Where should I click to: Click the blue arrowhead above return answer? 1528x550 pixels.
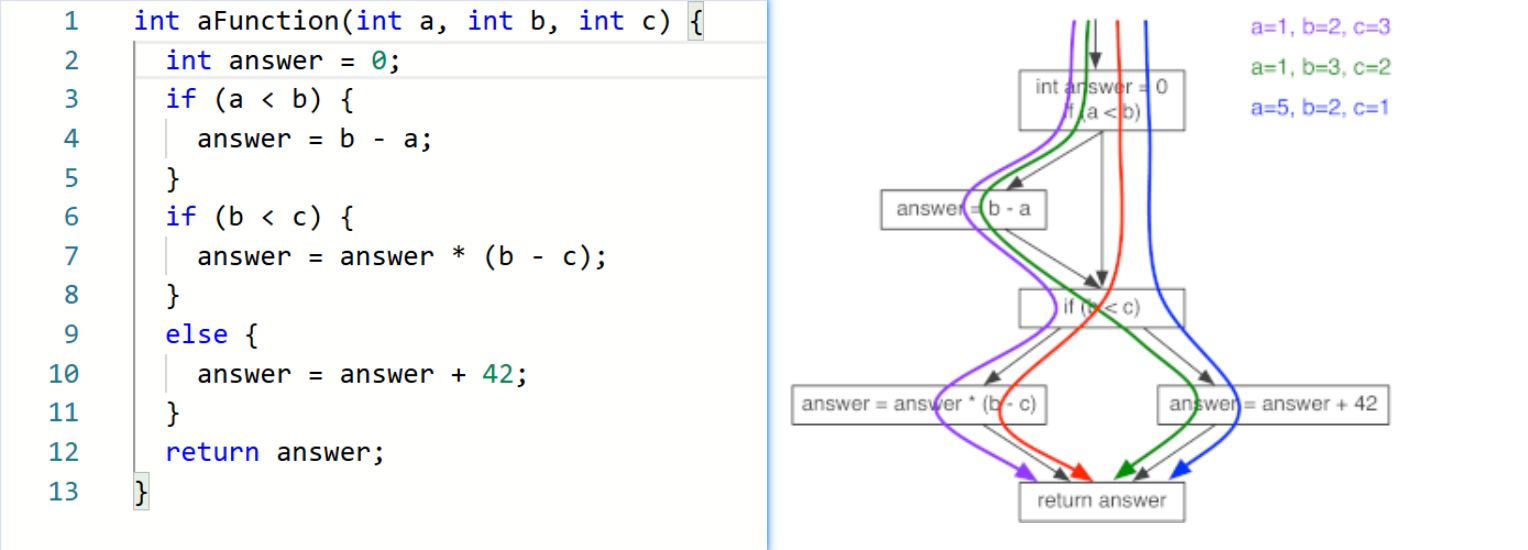[x=1180, y=470]
